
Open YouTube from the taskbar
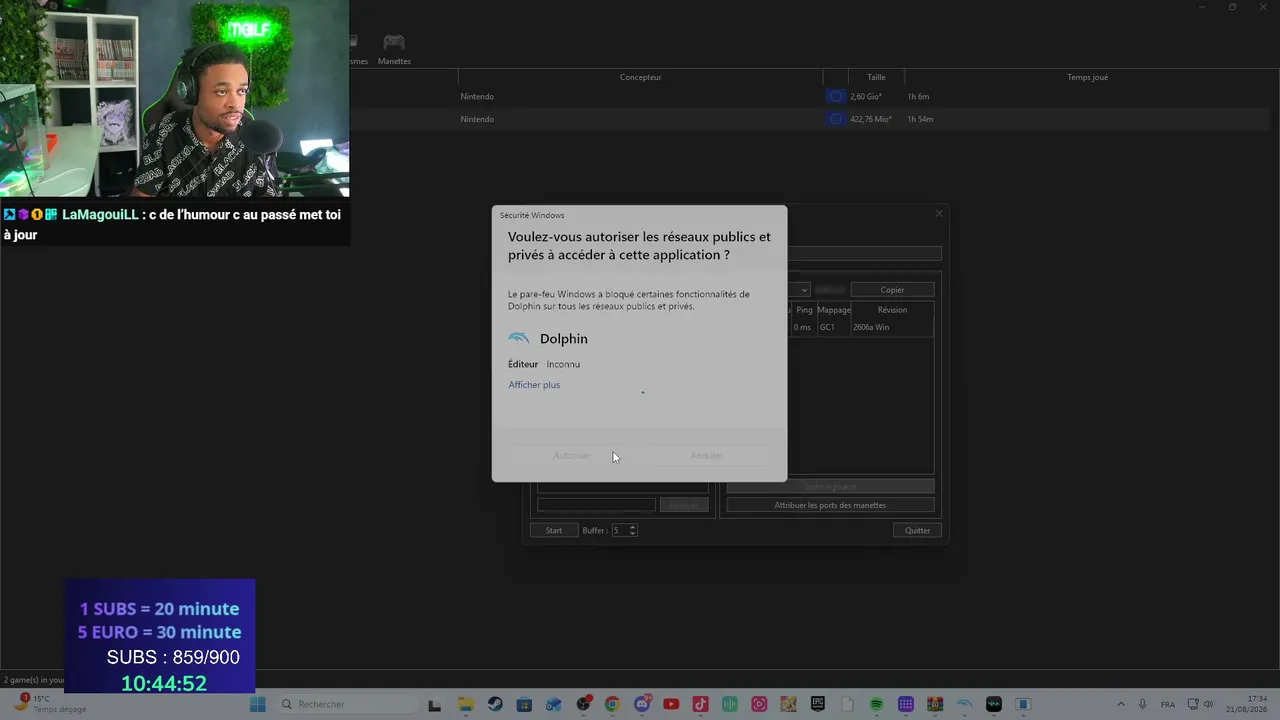coord(671,704)
